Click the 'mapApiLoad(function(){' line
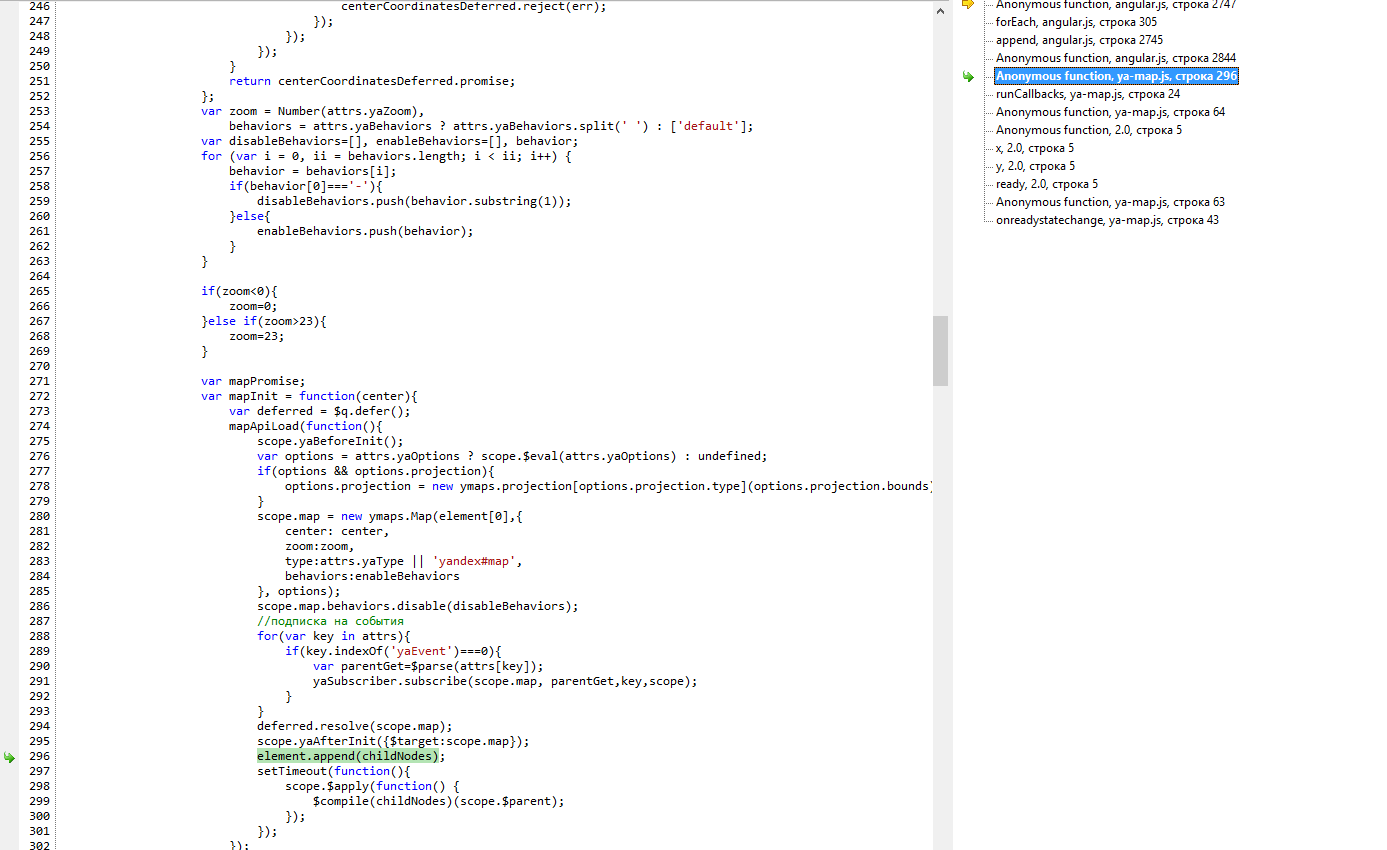Image resolution: width=1387 pixels, height=850 pixels. (305, 426)
